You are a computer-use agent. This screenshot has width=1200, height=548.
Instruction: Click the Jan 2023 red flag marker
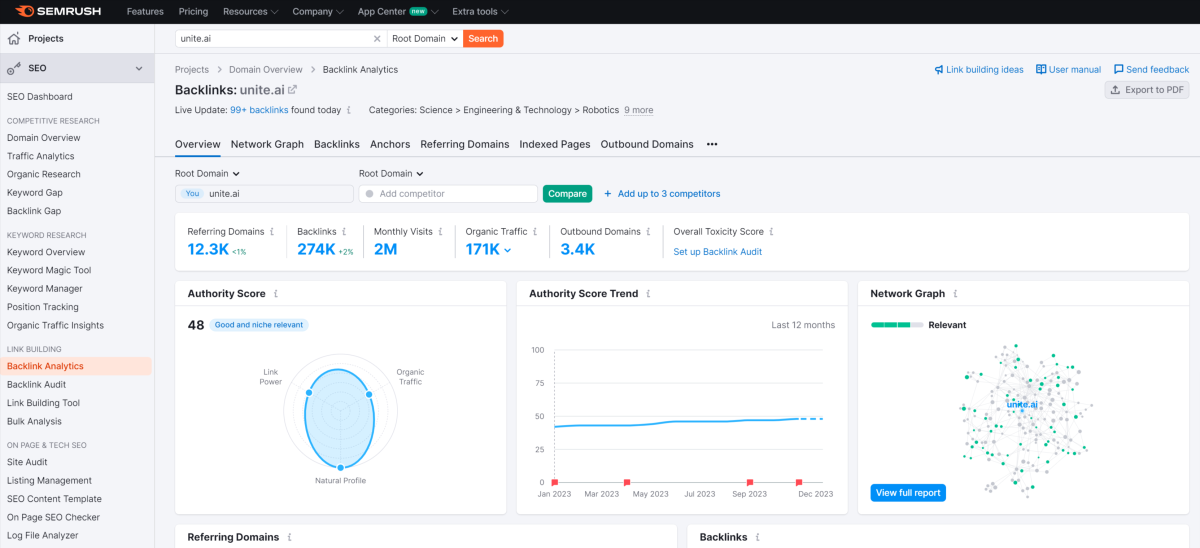click(555, 481)
